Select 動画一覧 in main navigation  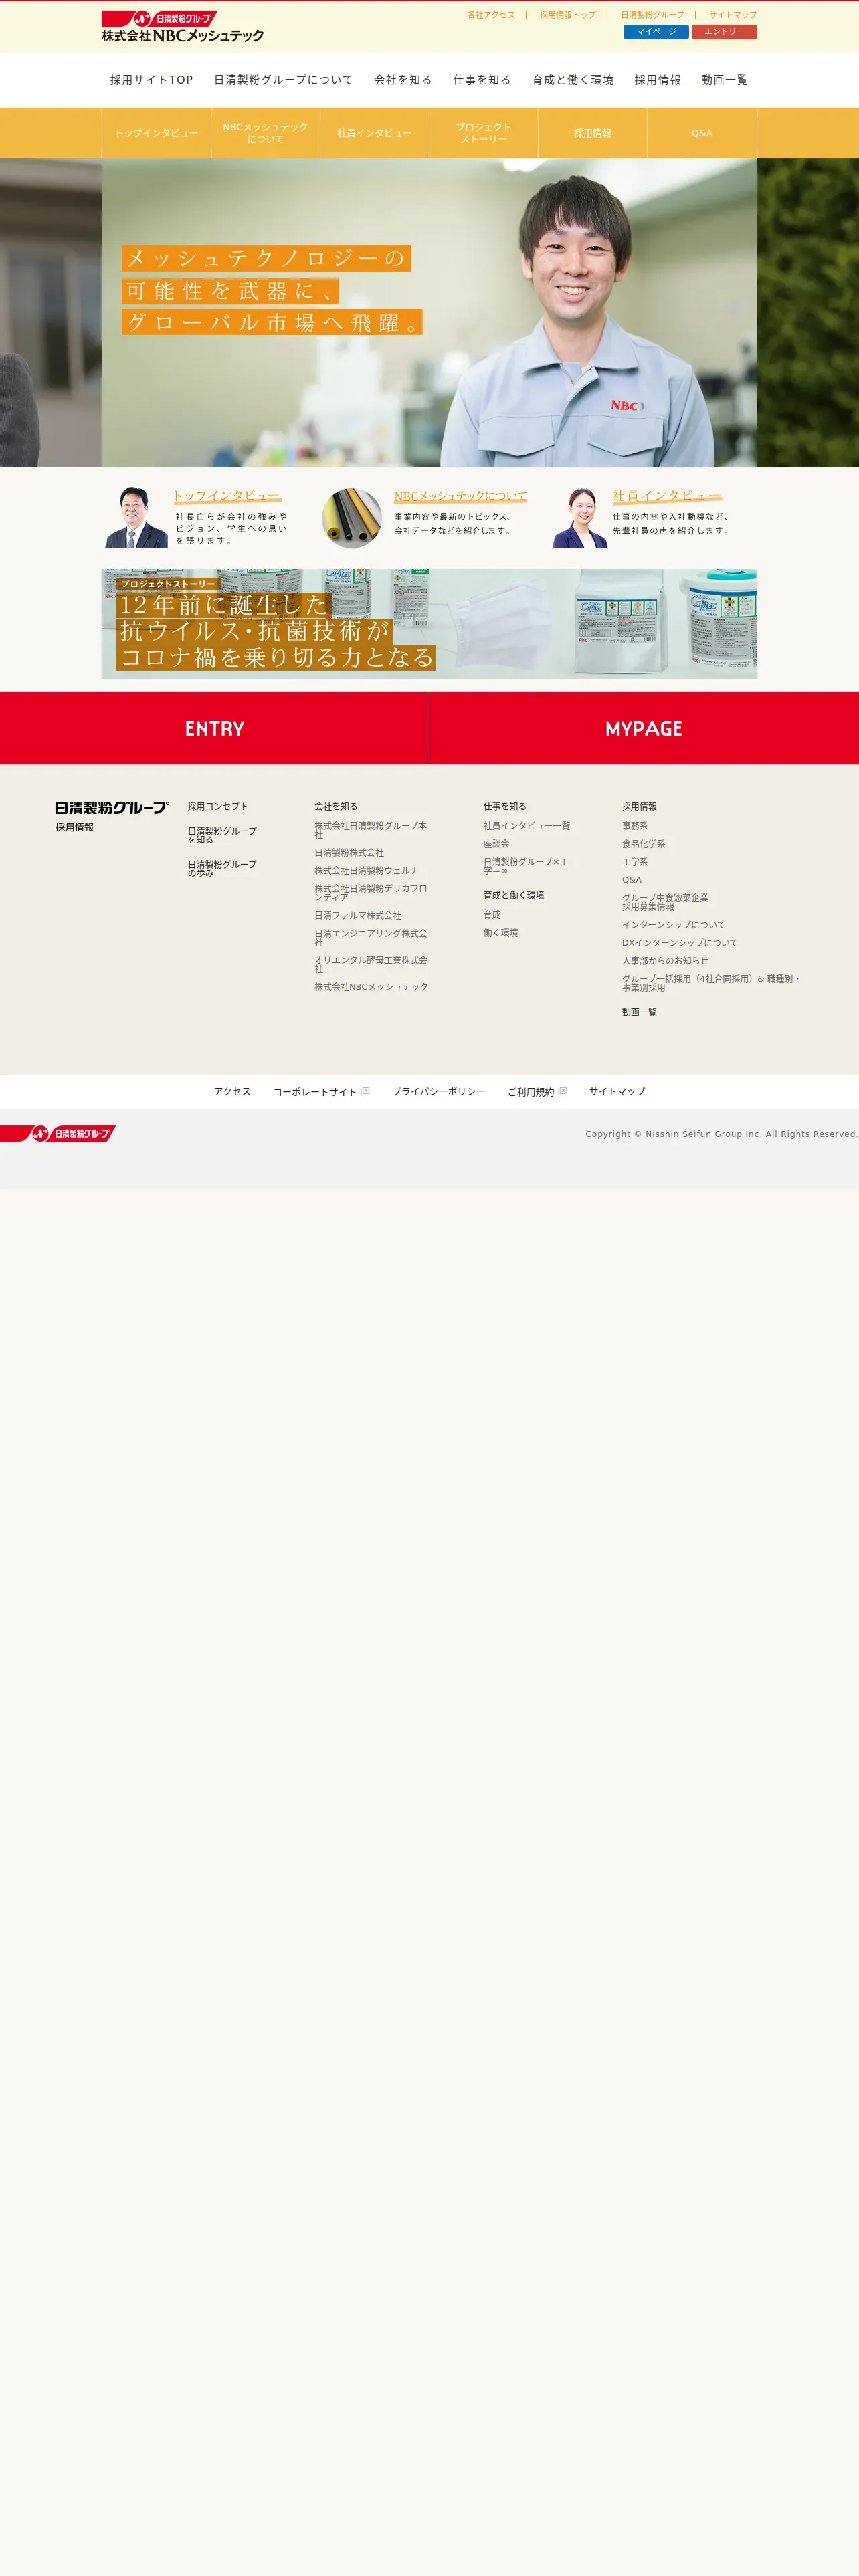coord(725,80)
